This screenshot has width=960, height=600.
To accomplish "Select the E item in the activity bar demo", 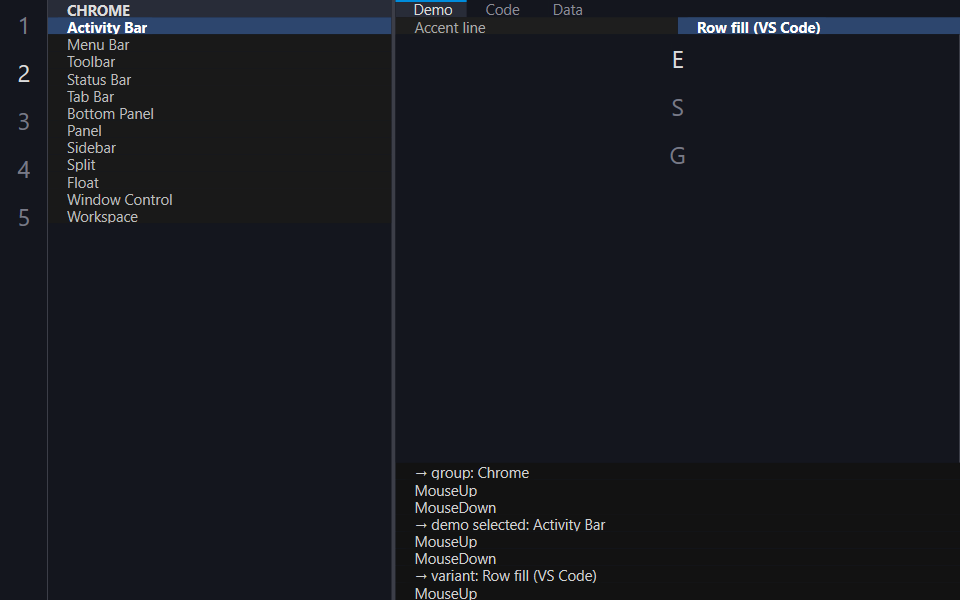I will pyautogui.click(x=677, y=59).
